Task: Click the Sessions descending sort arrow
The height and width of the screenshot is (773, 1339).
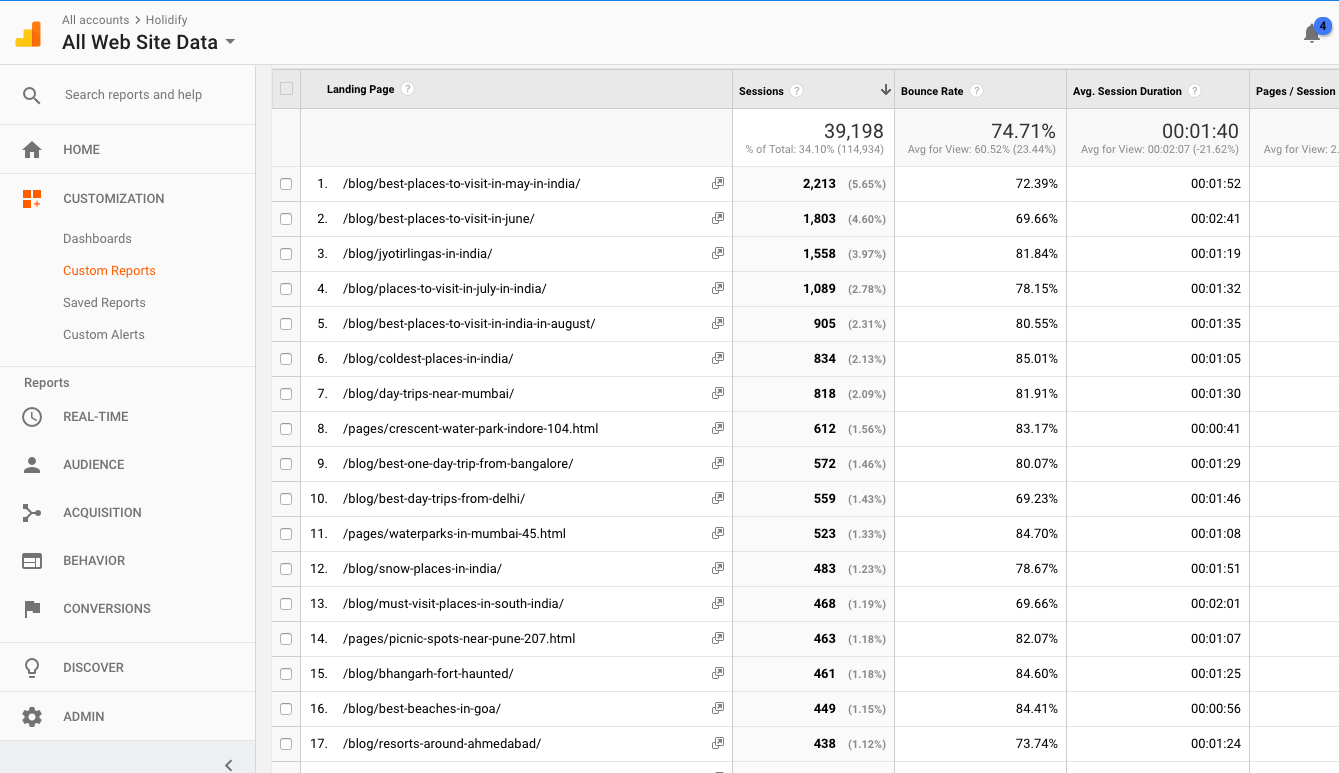Action: pyautogui.click(x=885, y=90)
